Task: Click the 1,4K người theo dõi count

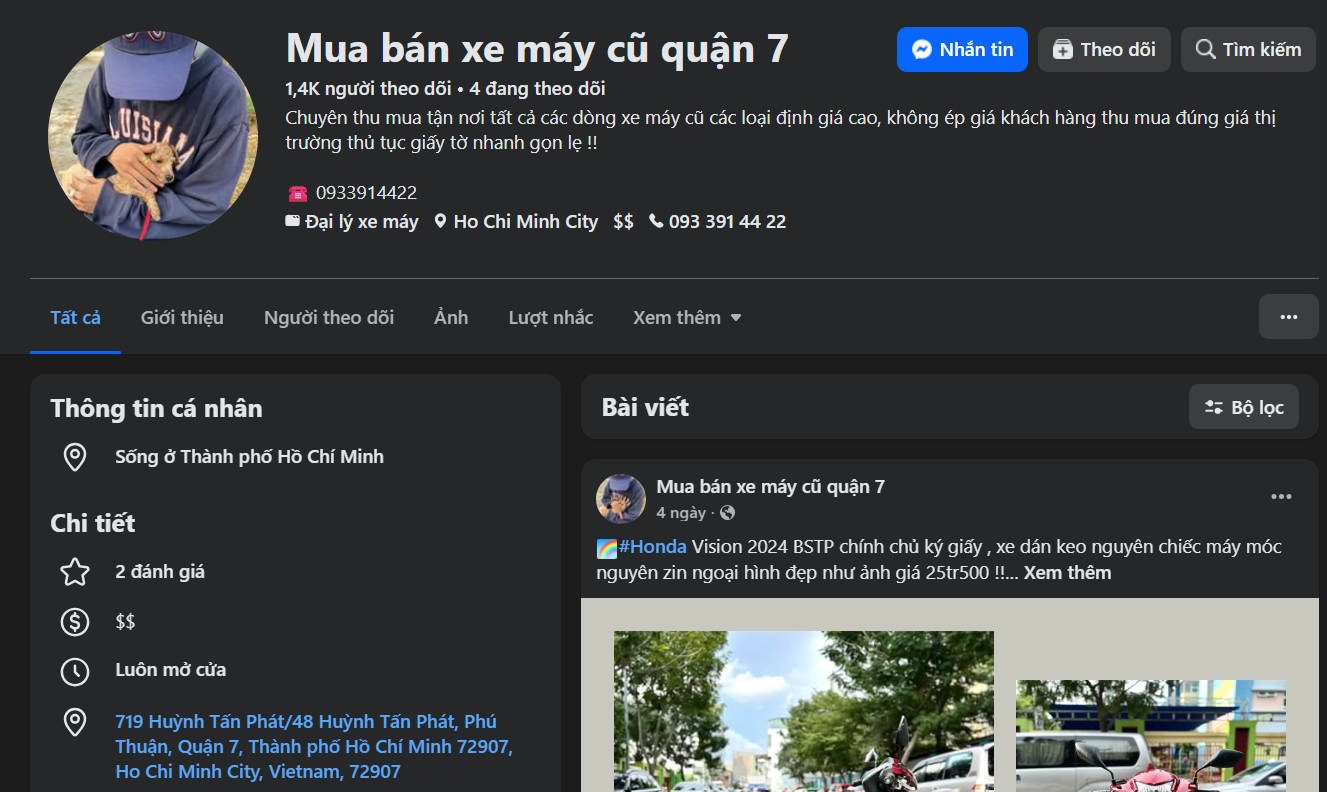Action: tap(368, 89)
